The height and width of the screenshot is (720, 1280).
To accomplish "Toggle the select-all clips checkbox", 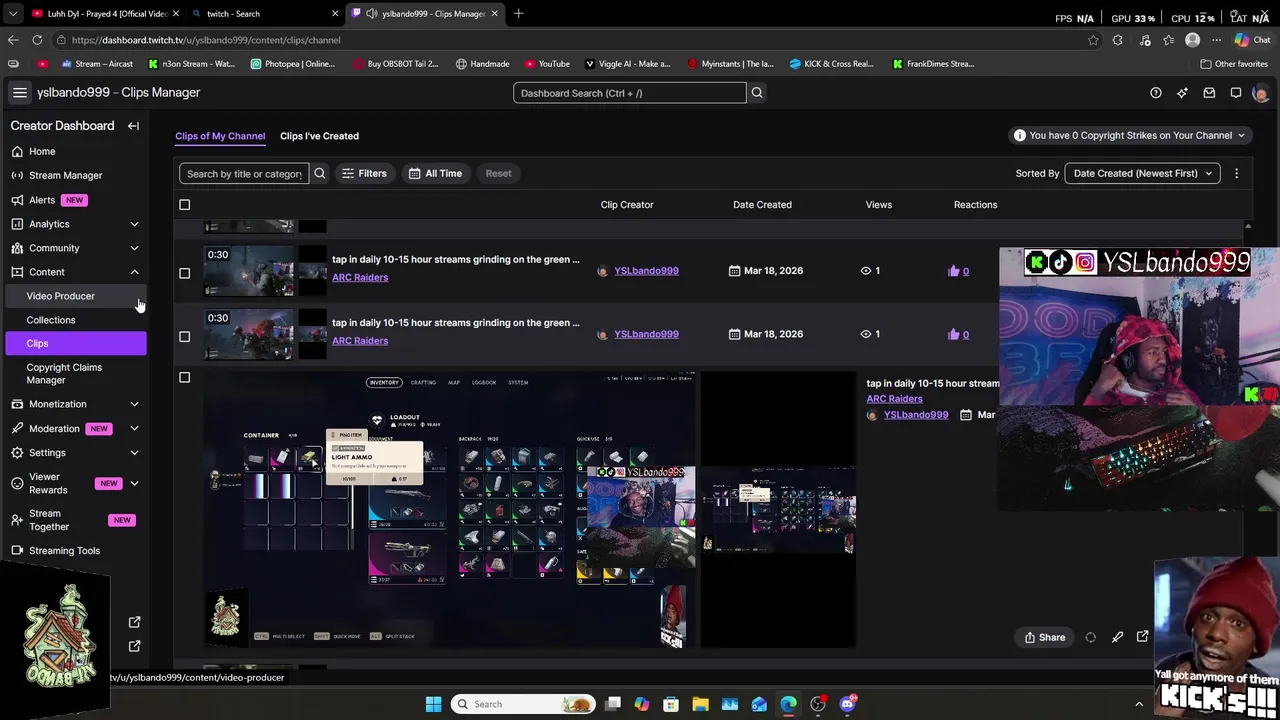I will click(184, 205).
